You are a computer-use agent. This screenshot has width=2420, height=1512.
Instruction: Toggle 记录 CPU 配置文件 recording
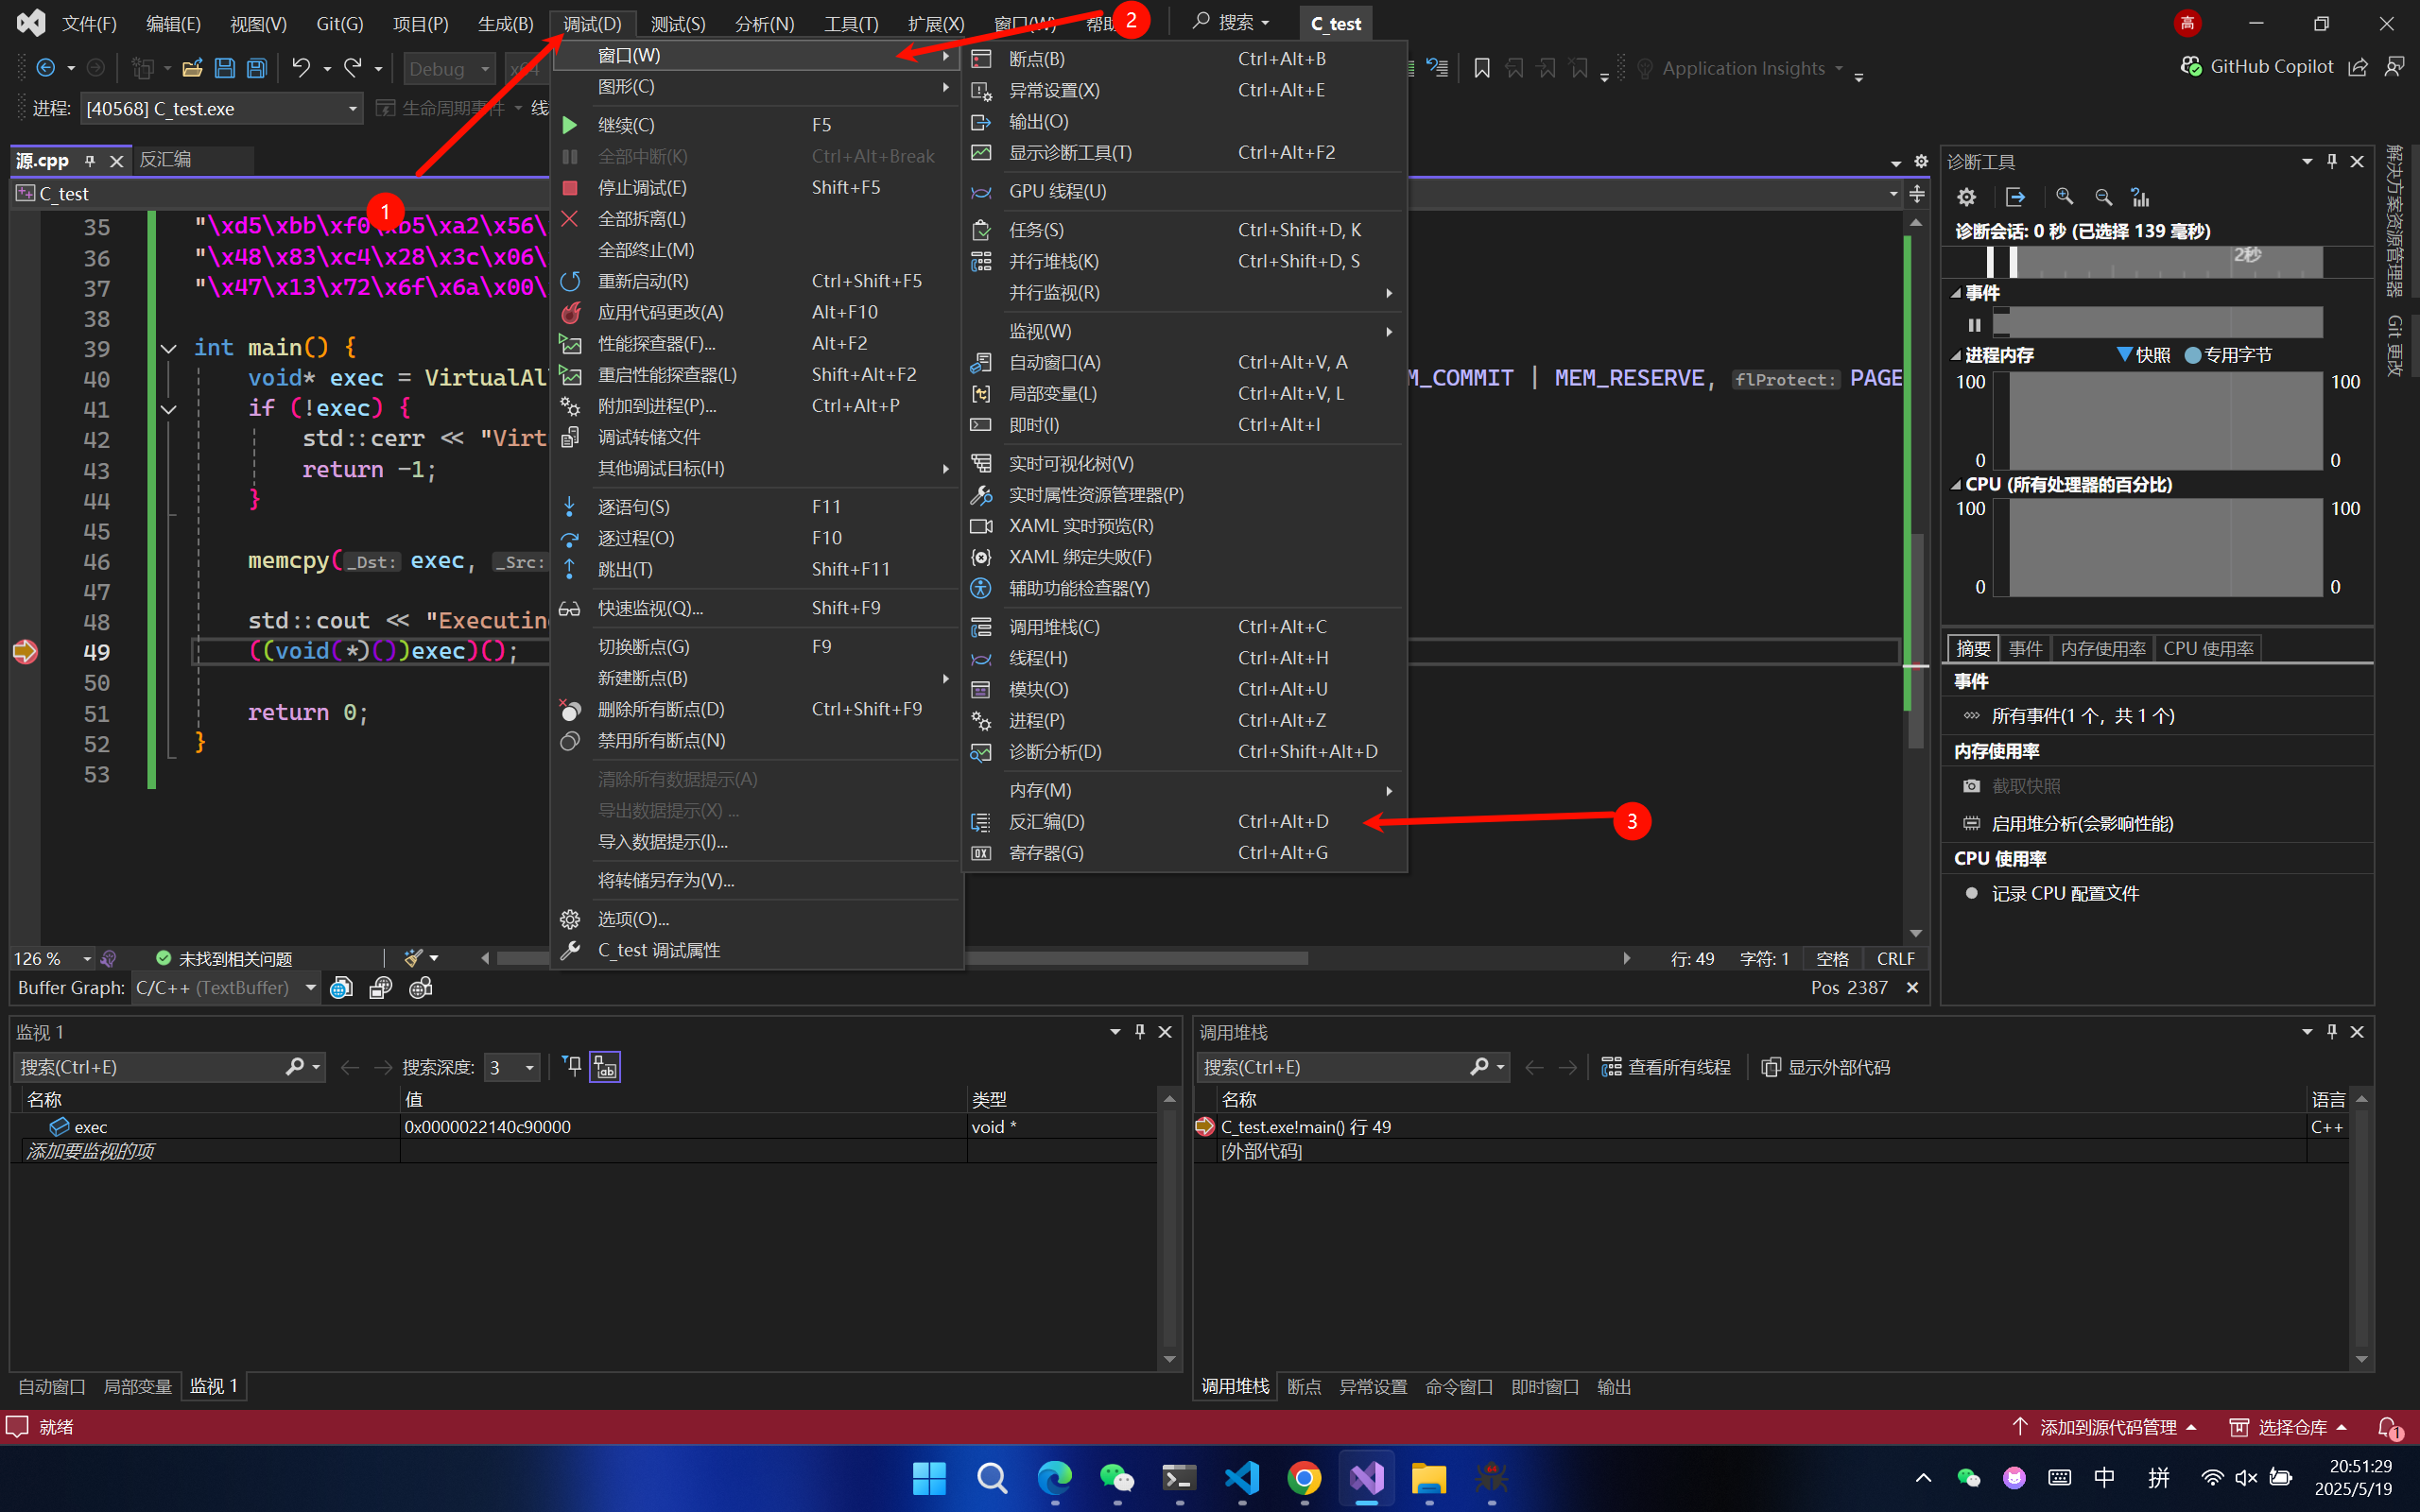2064,893
